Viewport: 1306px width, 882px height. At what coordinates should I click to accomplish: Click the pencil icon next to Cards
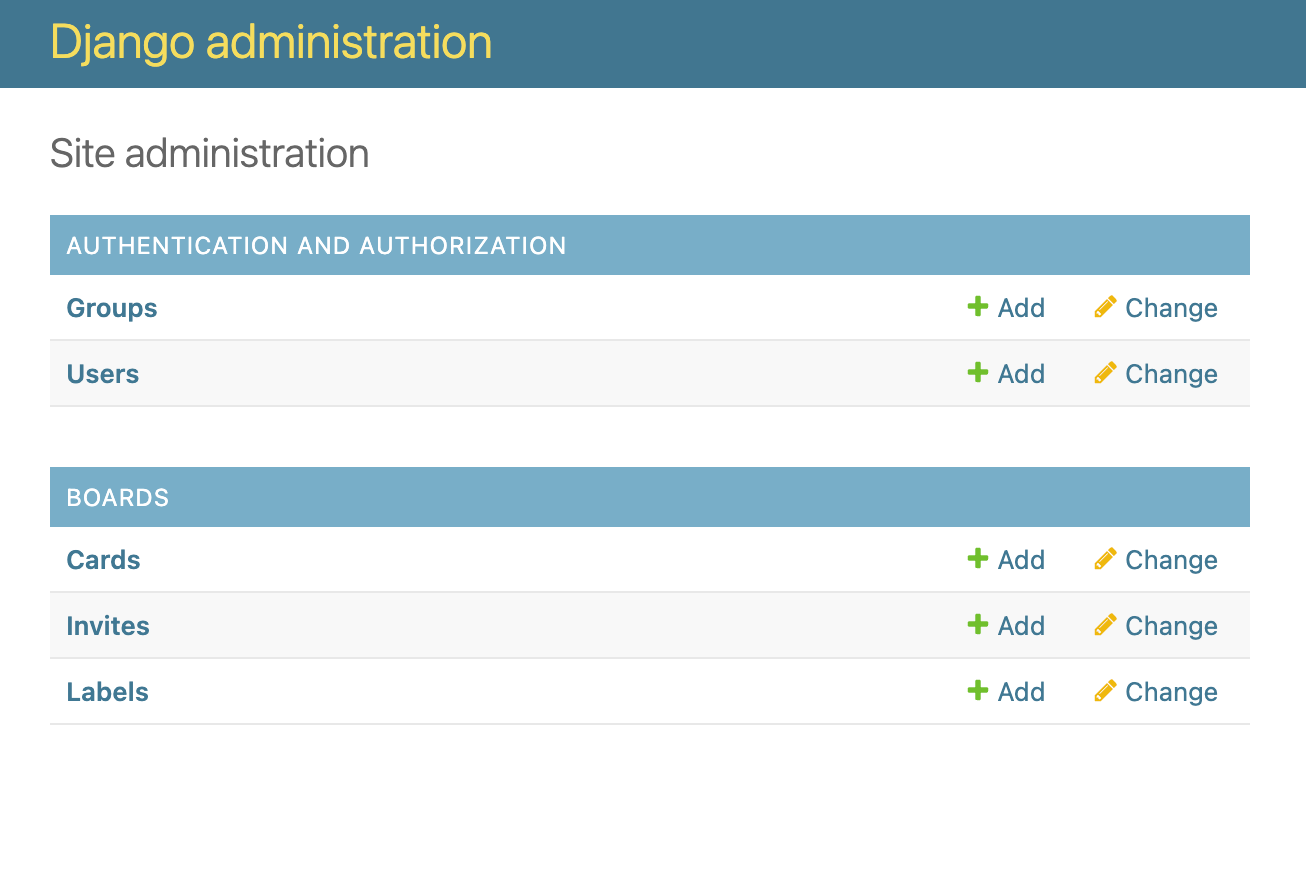pyautogui.click(x=1104, y=559)
